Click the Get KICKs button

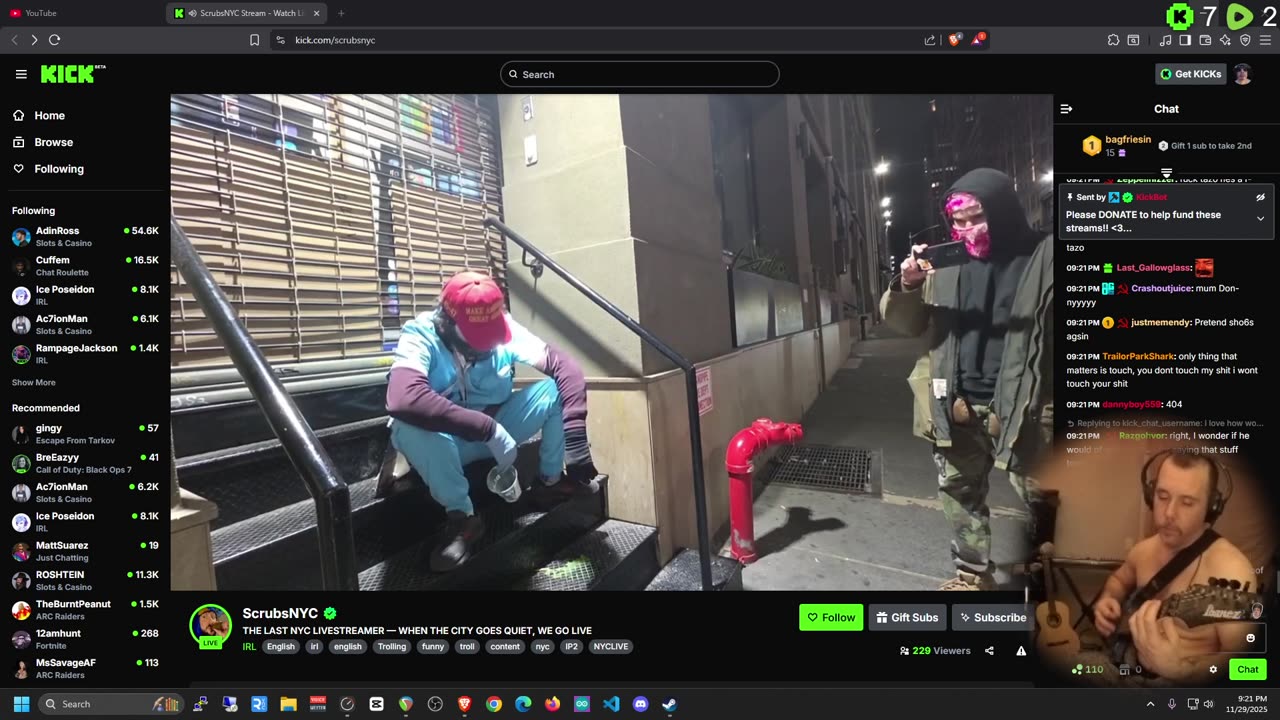(x=1190, y=74)
